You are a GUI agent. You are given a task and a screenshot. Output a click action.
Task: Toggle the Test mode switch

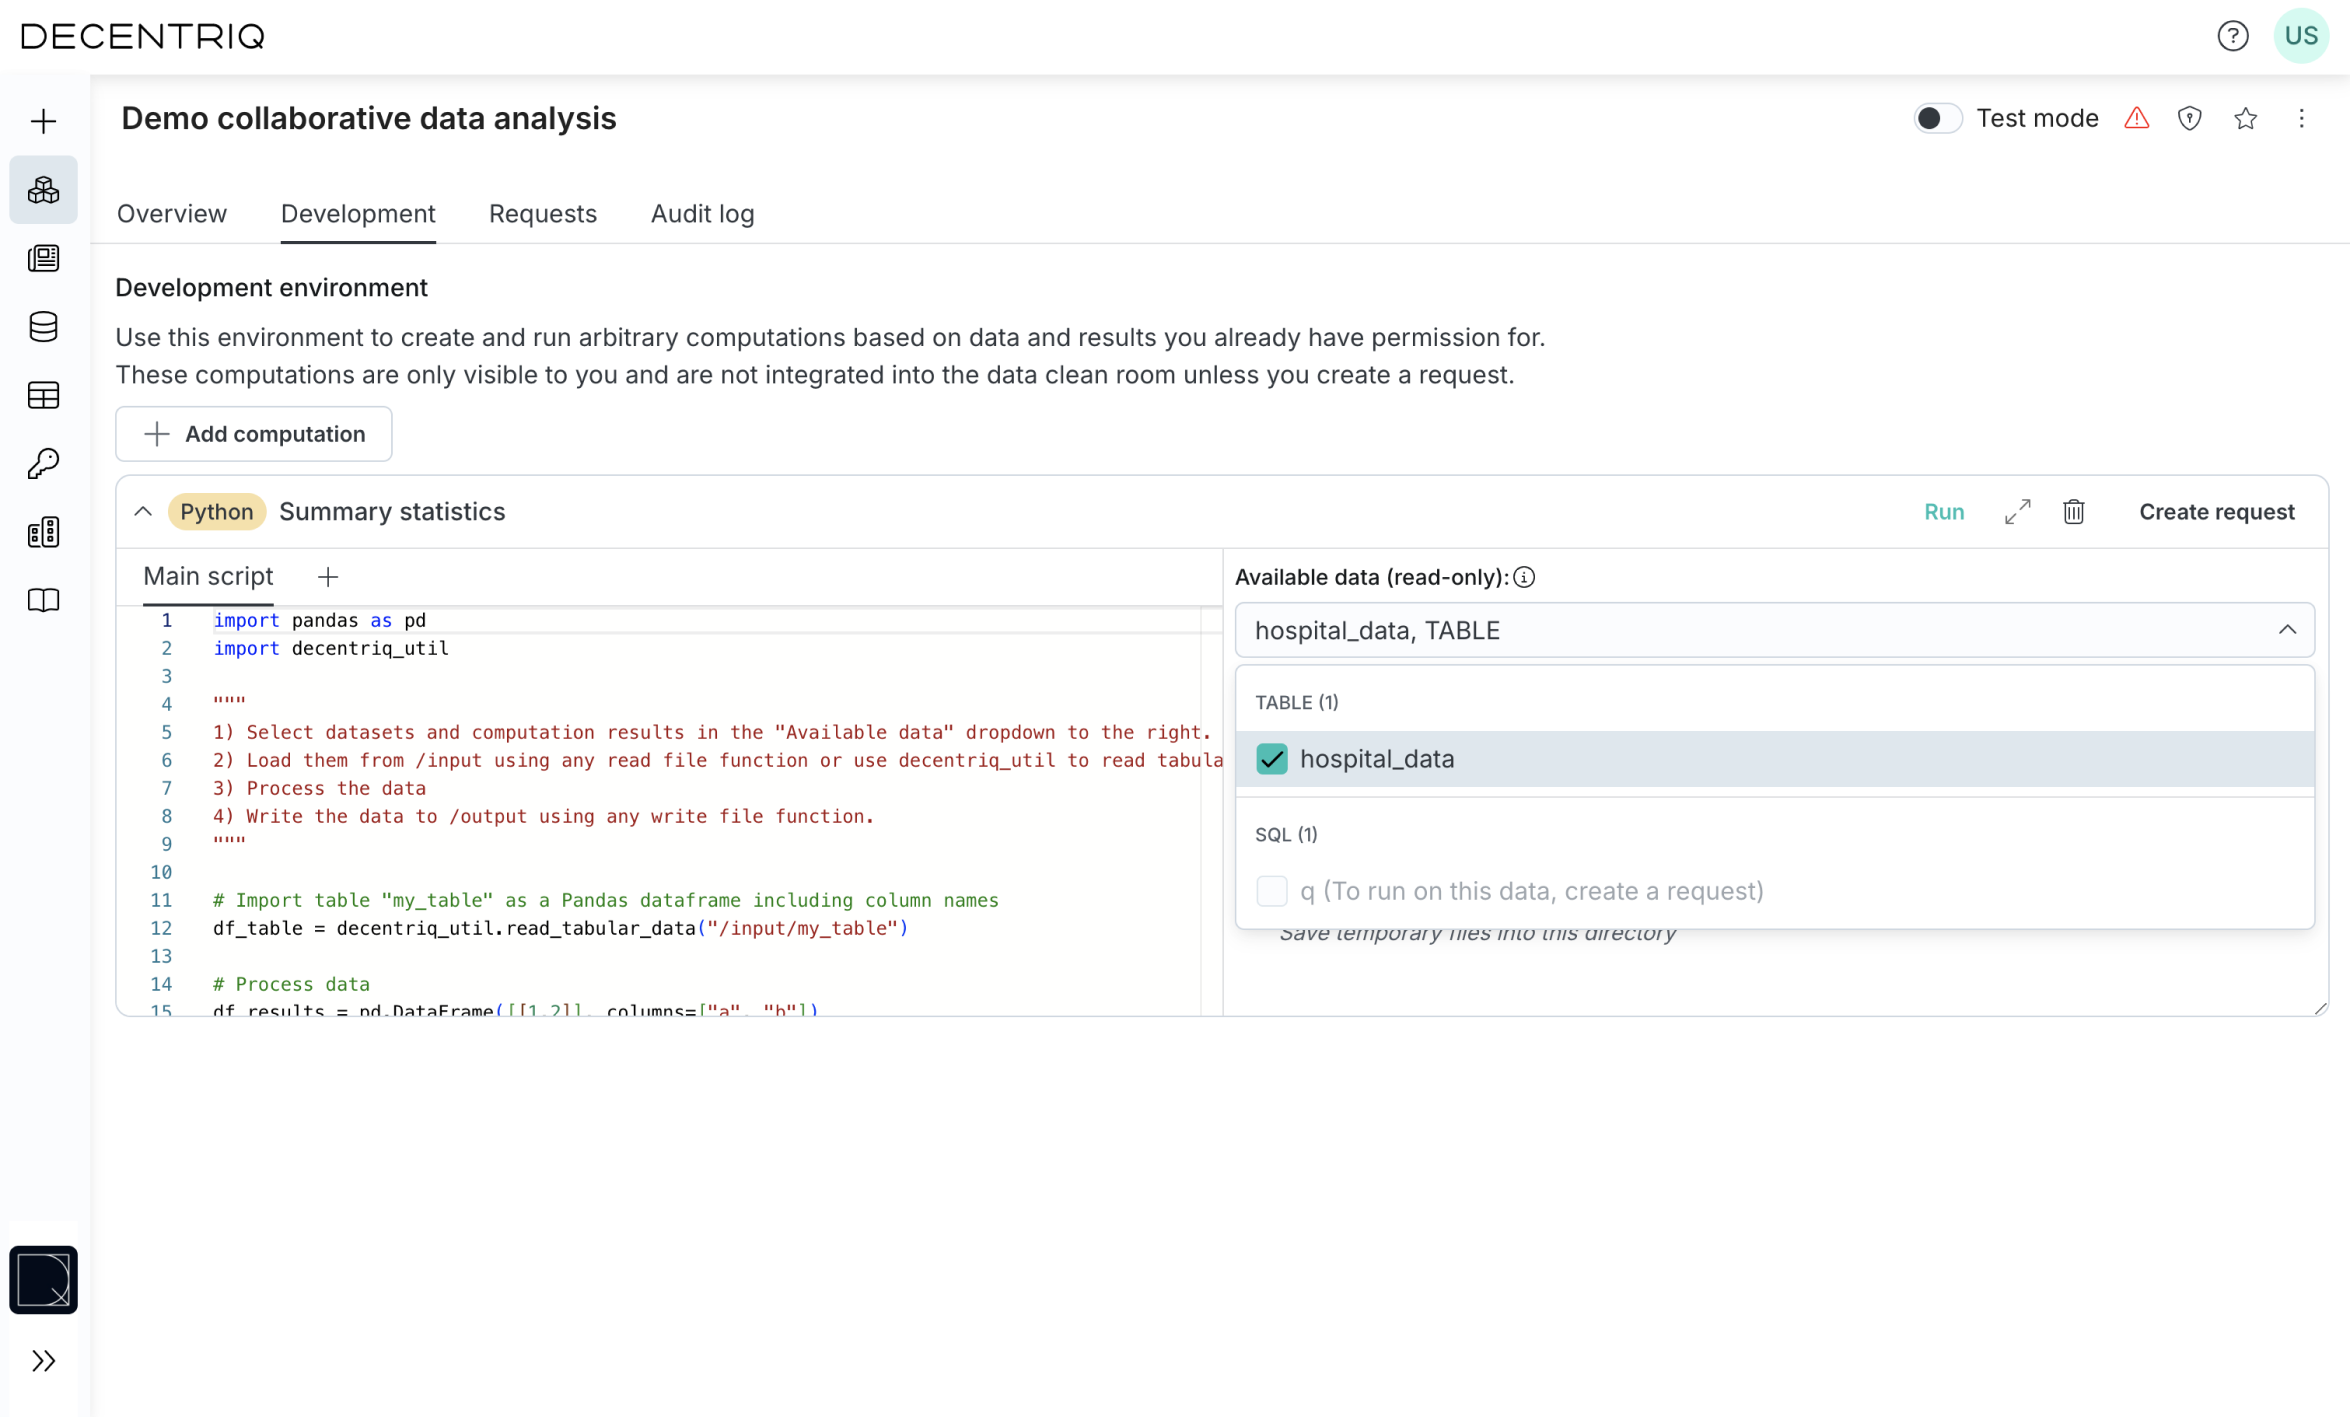click(1936, 118)
